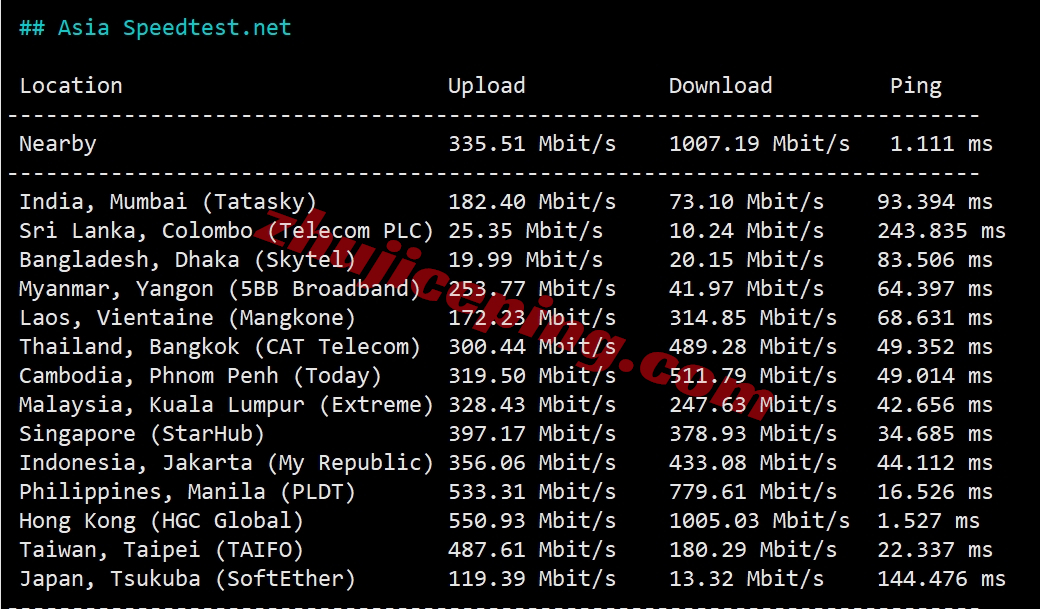Screen dimensions: 1040x609
Task: Select Malaysia upload value 328.43 Mbit/s
Action: 532,405
